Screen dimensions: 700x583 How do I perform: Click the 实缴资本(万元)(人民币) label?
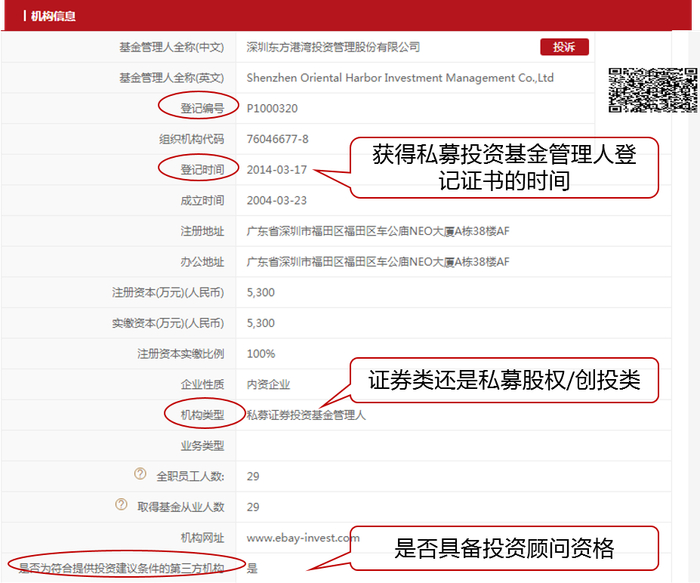click(x=168, y=323)
